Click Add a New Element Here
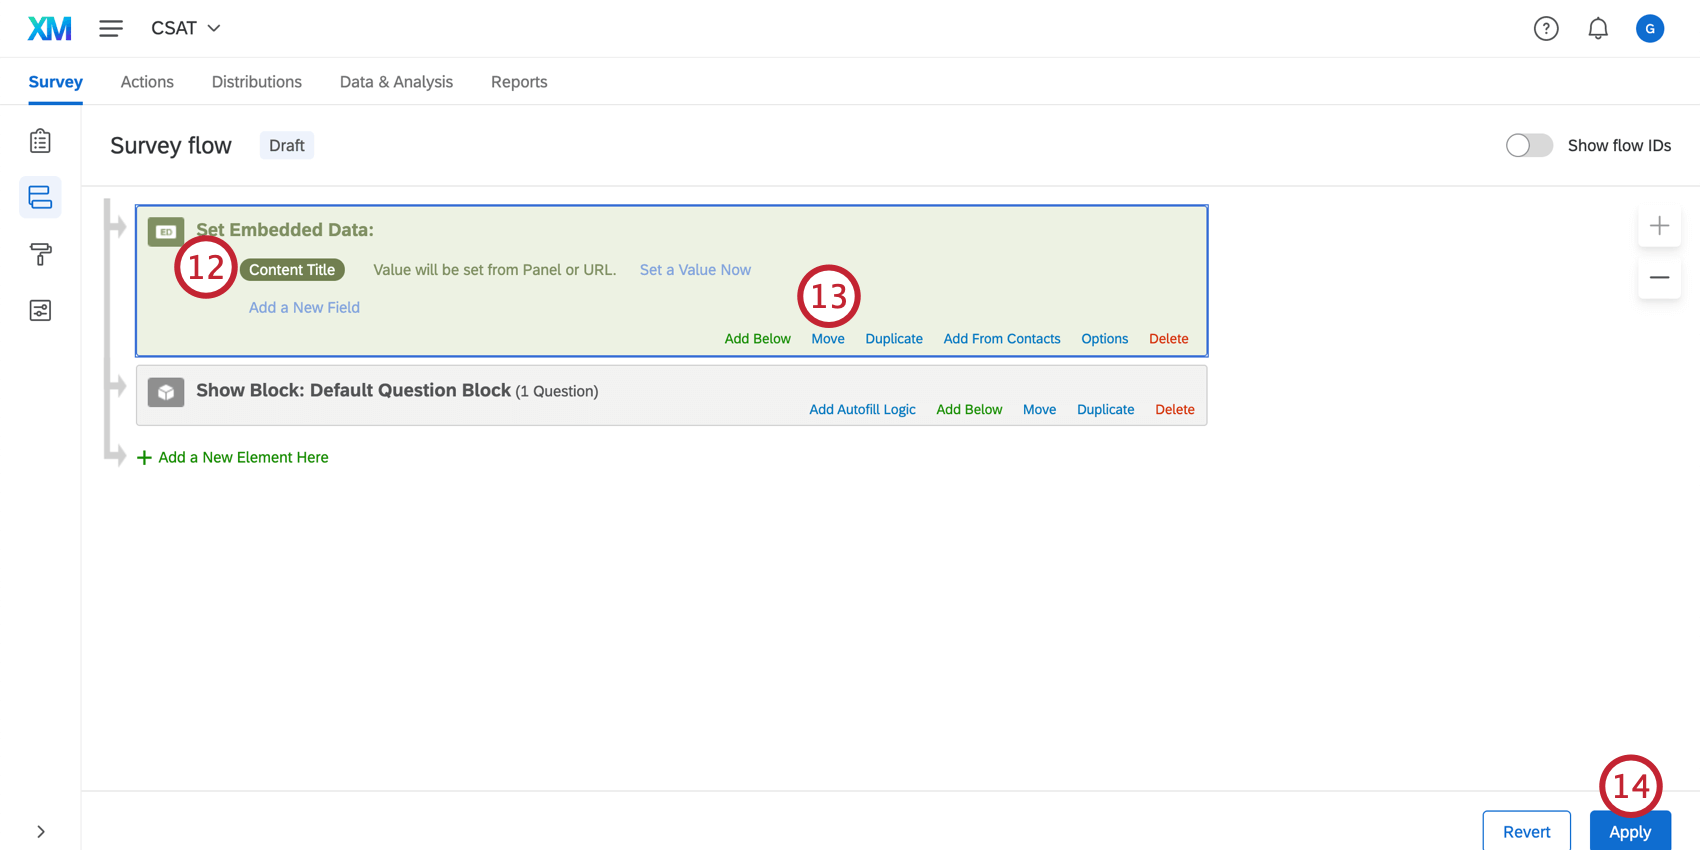 (243, 458)
